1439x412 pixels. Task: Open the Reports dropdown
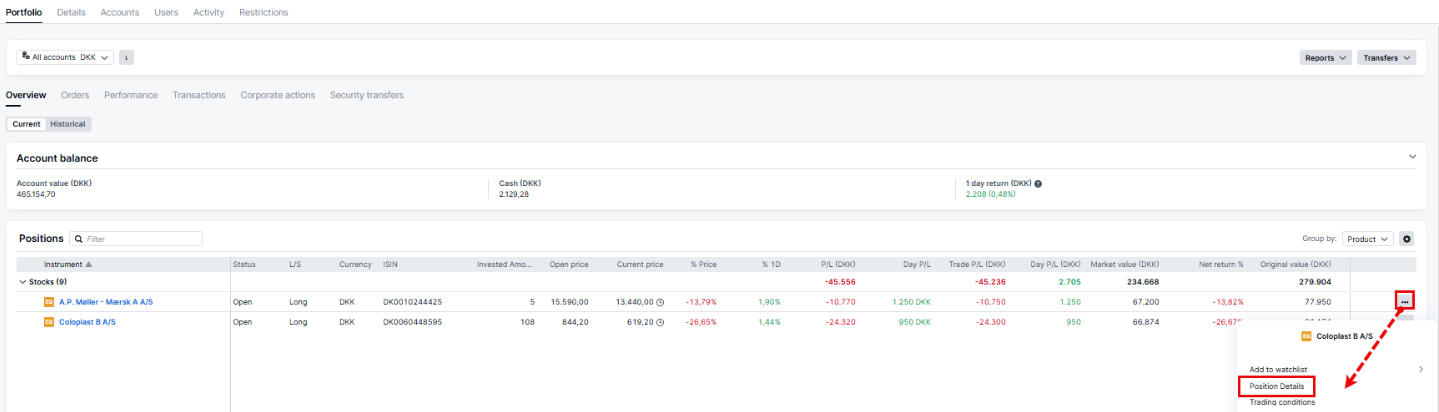click(x=1326, y=58)
